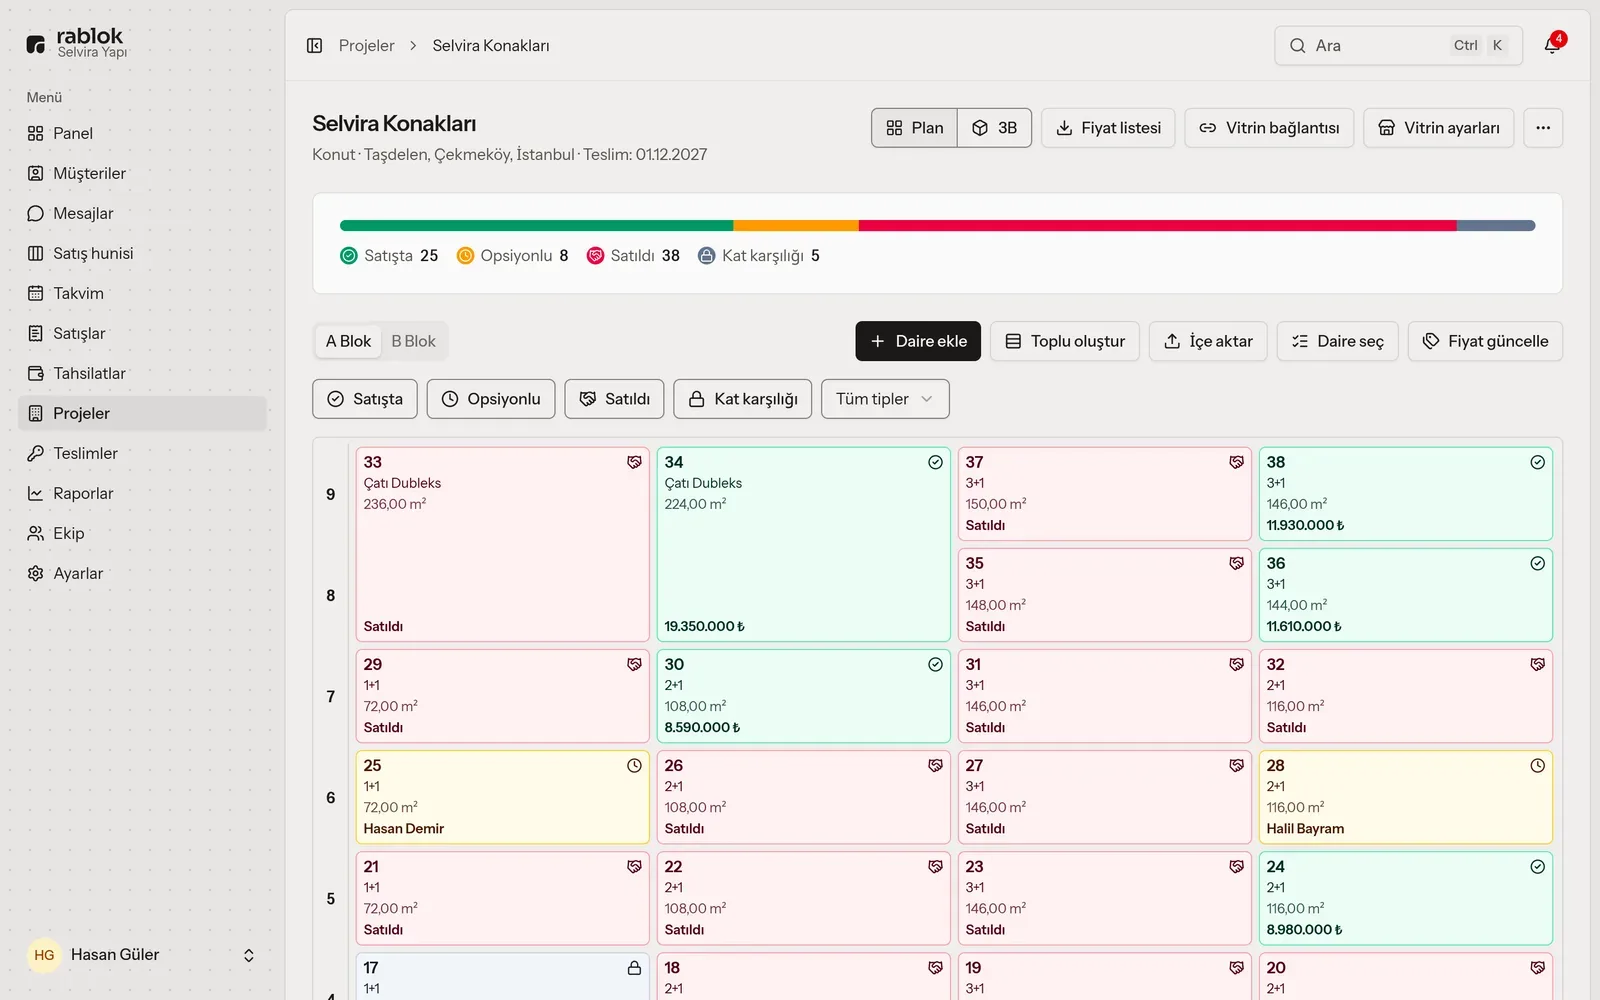
Task: Click Daire ekle button
Action: click(x=918, y=341)
